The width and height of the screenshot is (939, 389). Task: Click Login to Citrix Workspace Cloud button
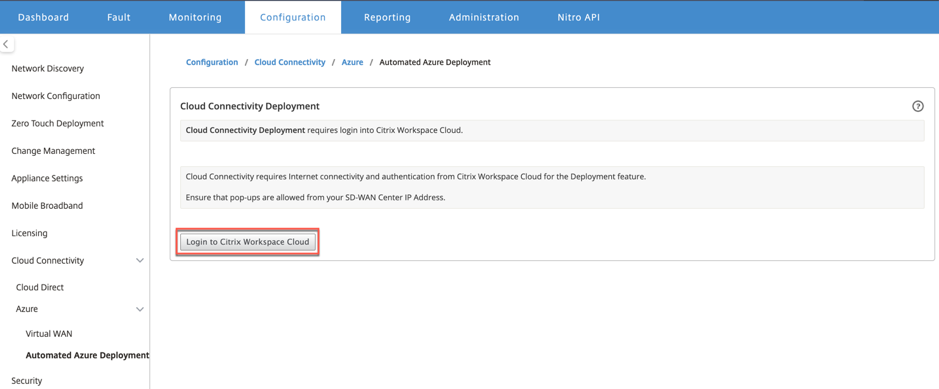pos(247,242)
